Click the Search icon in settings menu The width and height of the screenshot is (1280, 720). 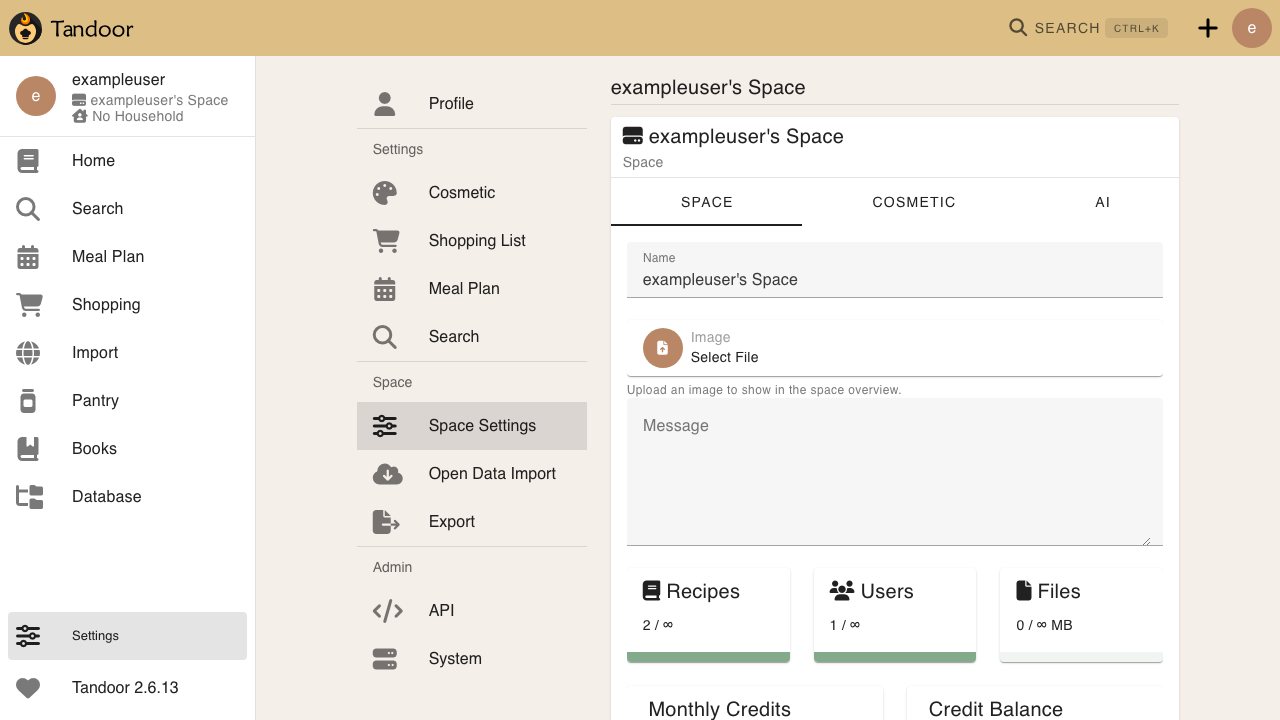coord(385,337)
